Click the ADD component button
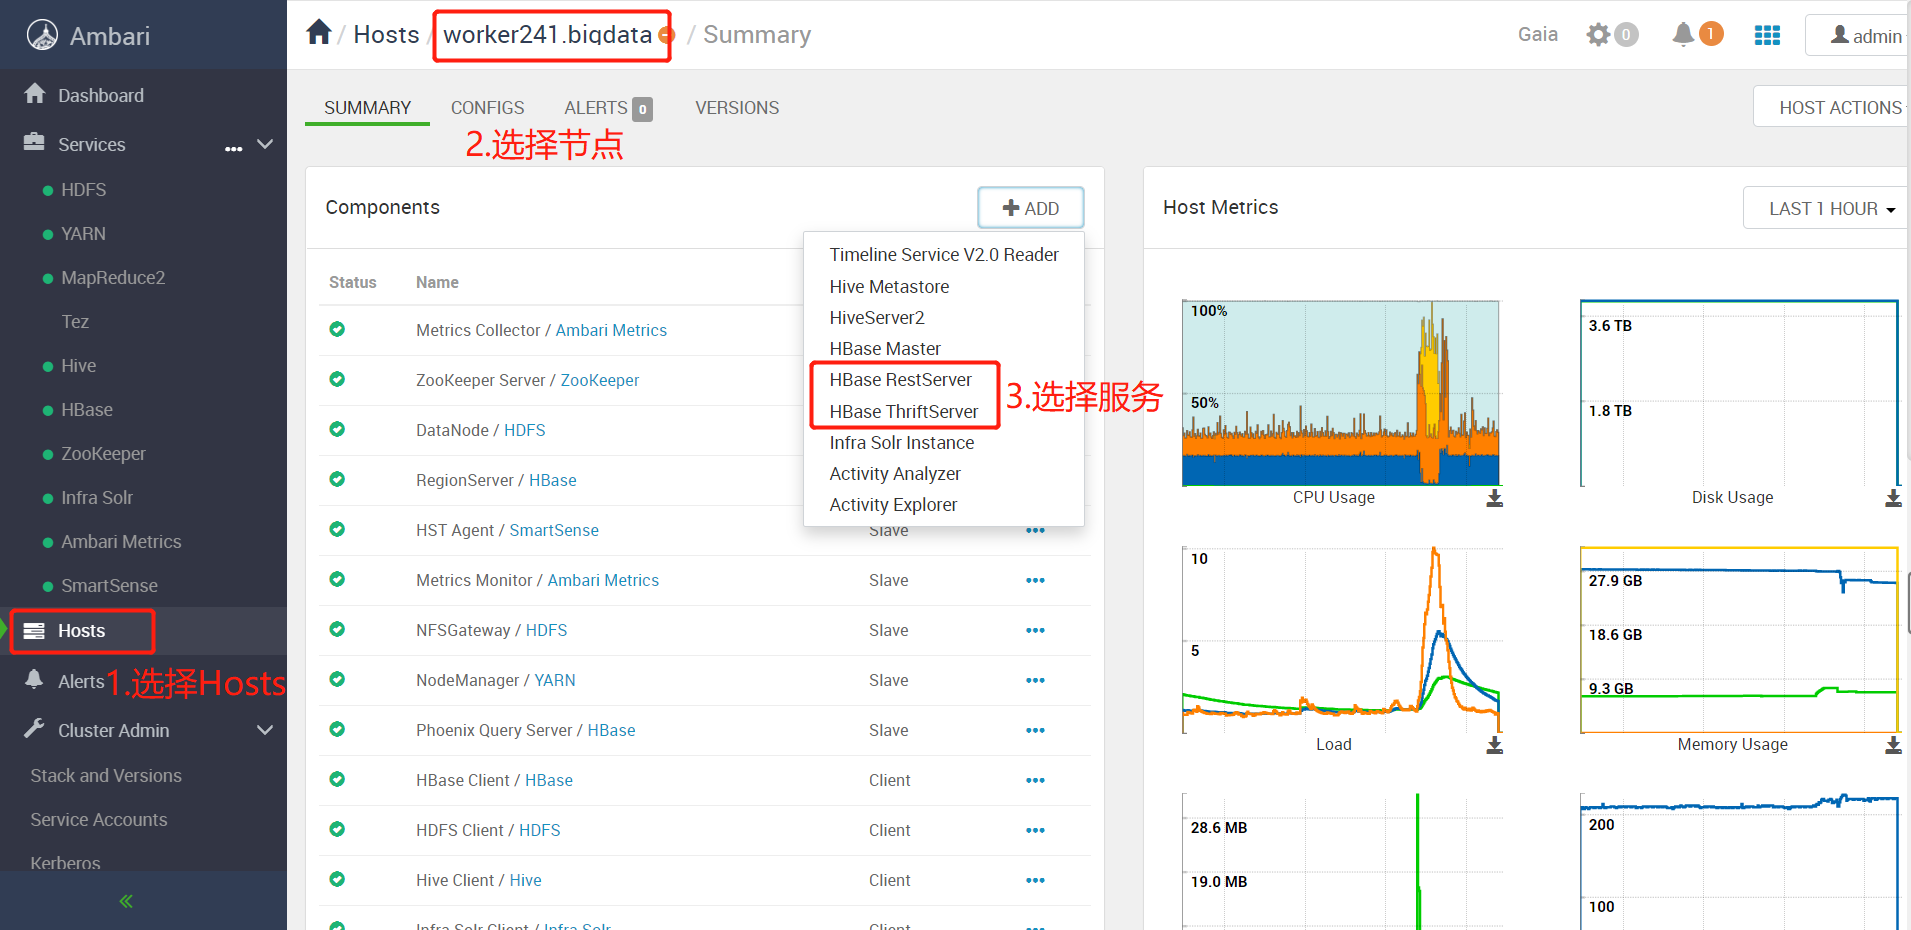 click(x=1030, y=208)
